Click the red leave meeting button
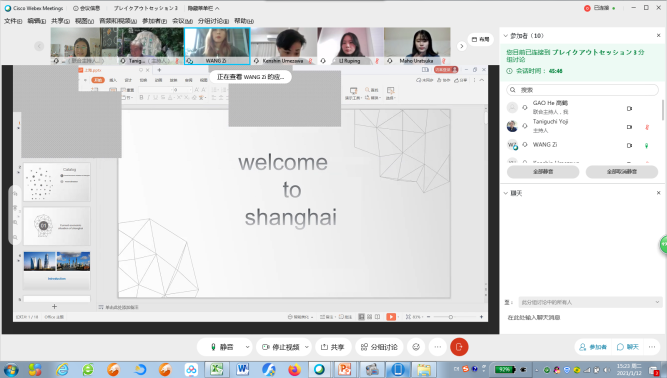667x378 pixels. coord(459,347)
